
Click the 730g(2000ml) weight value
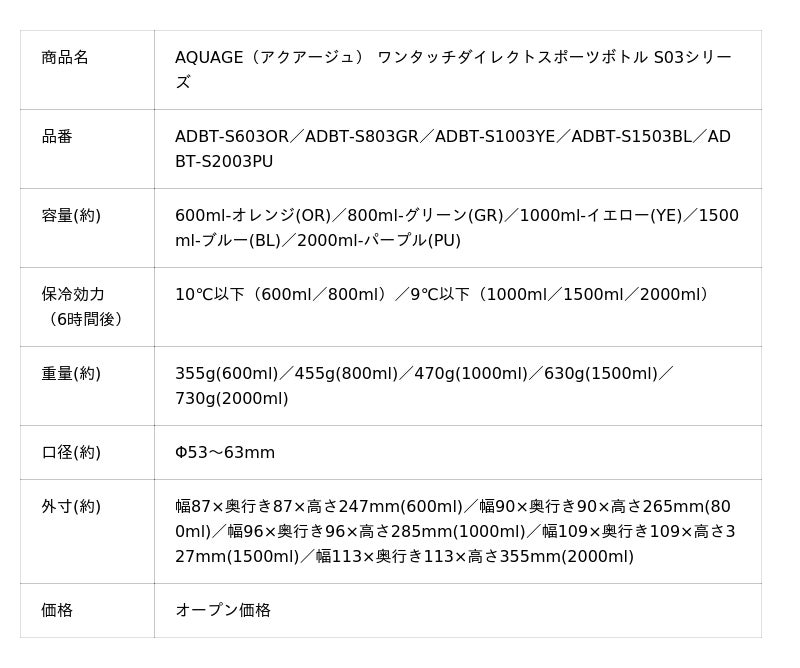tap(232, 399)
